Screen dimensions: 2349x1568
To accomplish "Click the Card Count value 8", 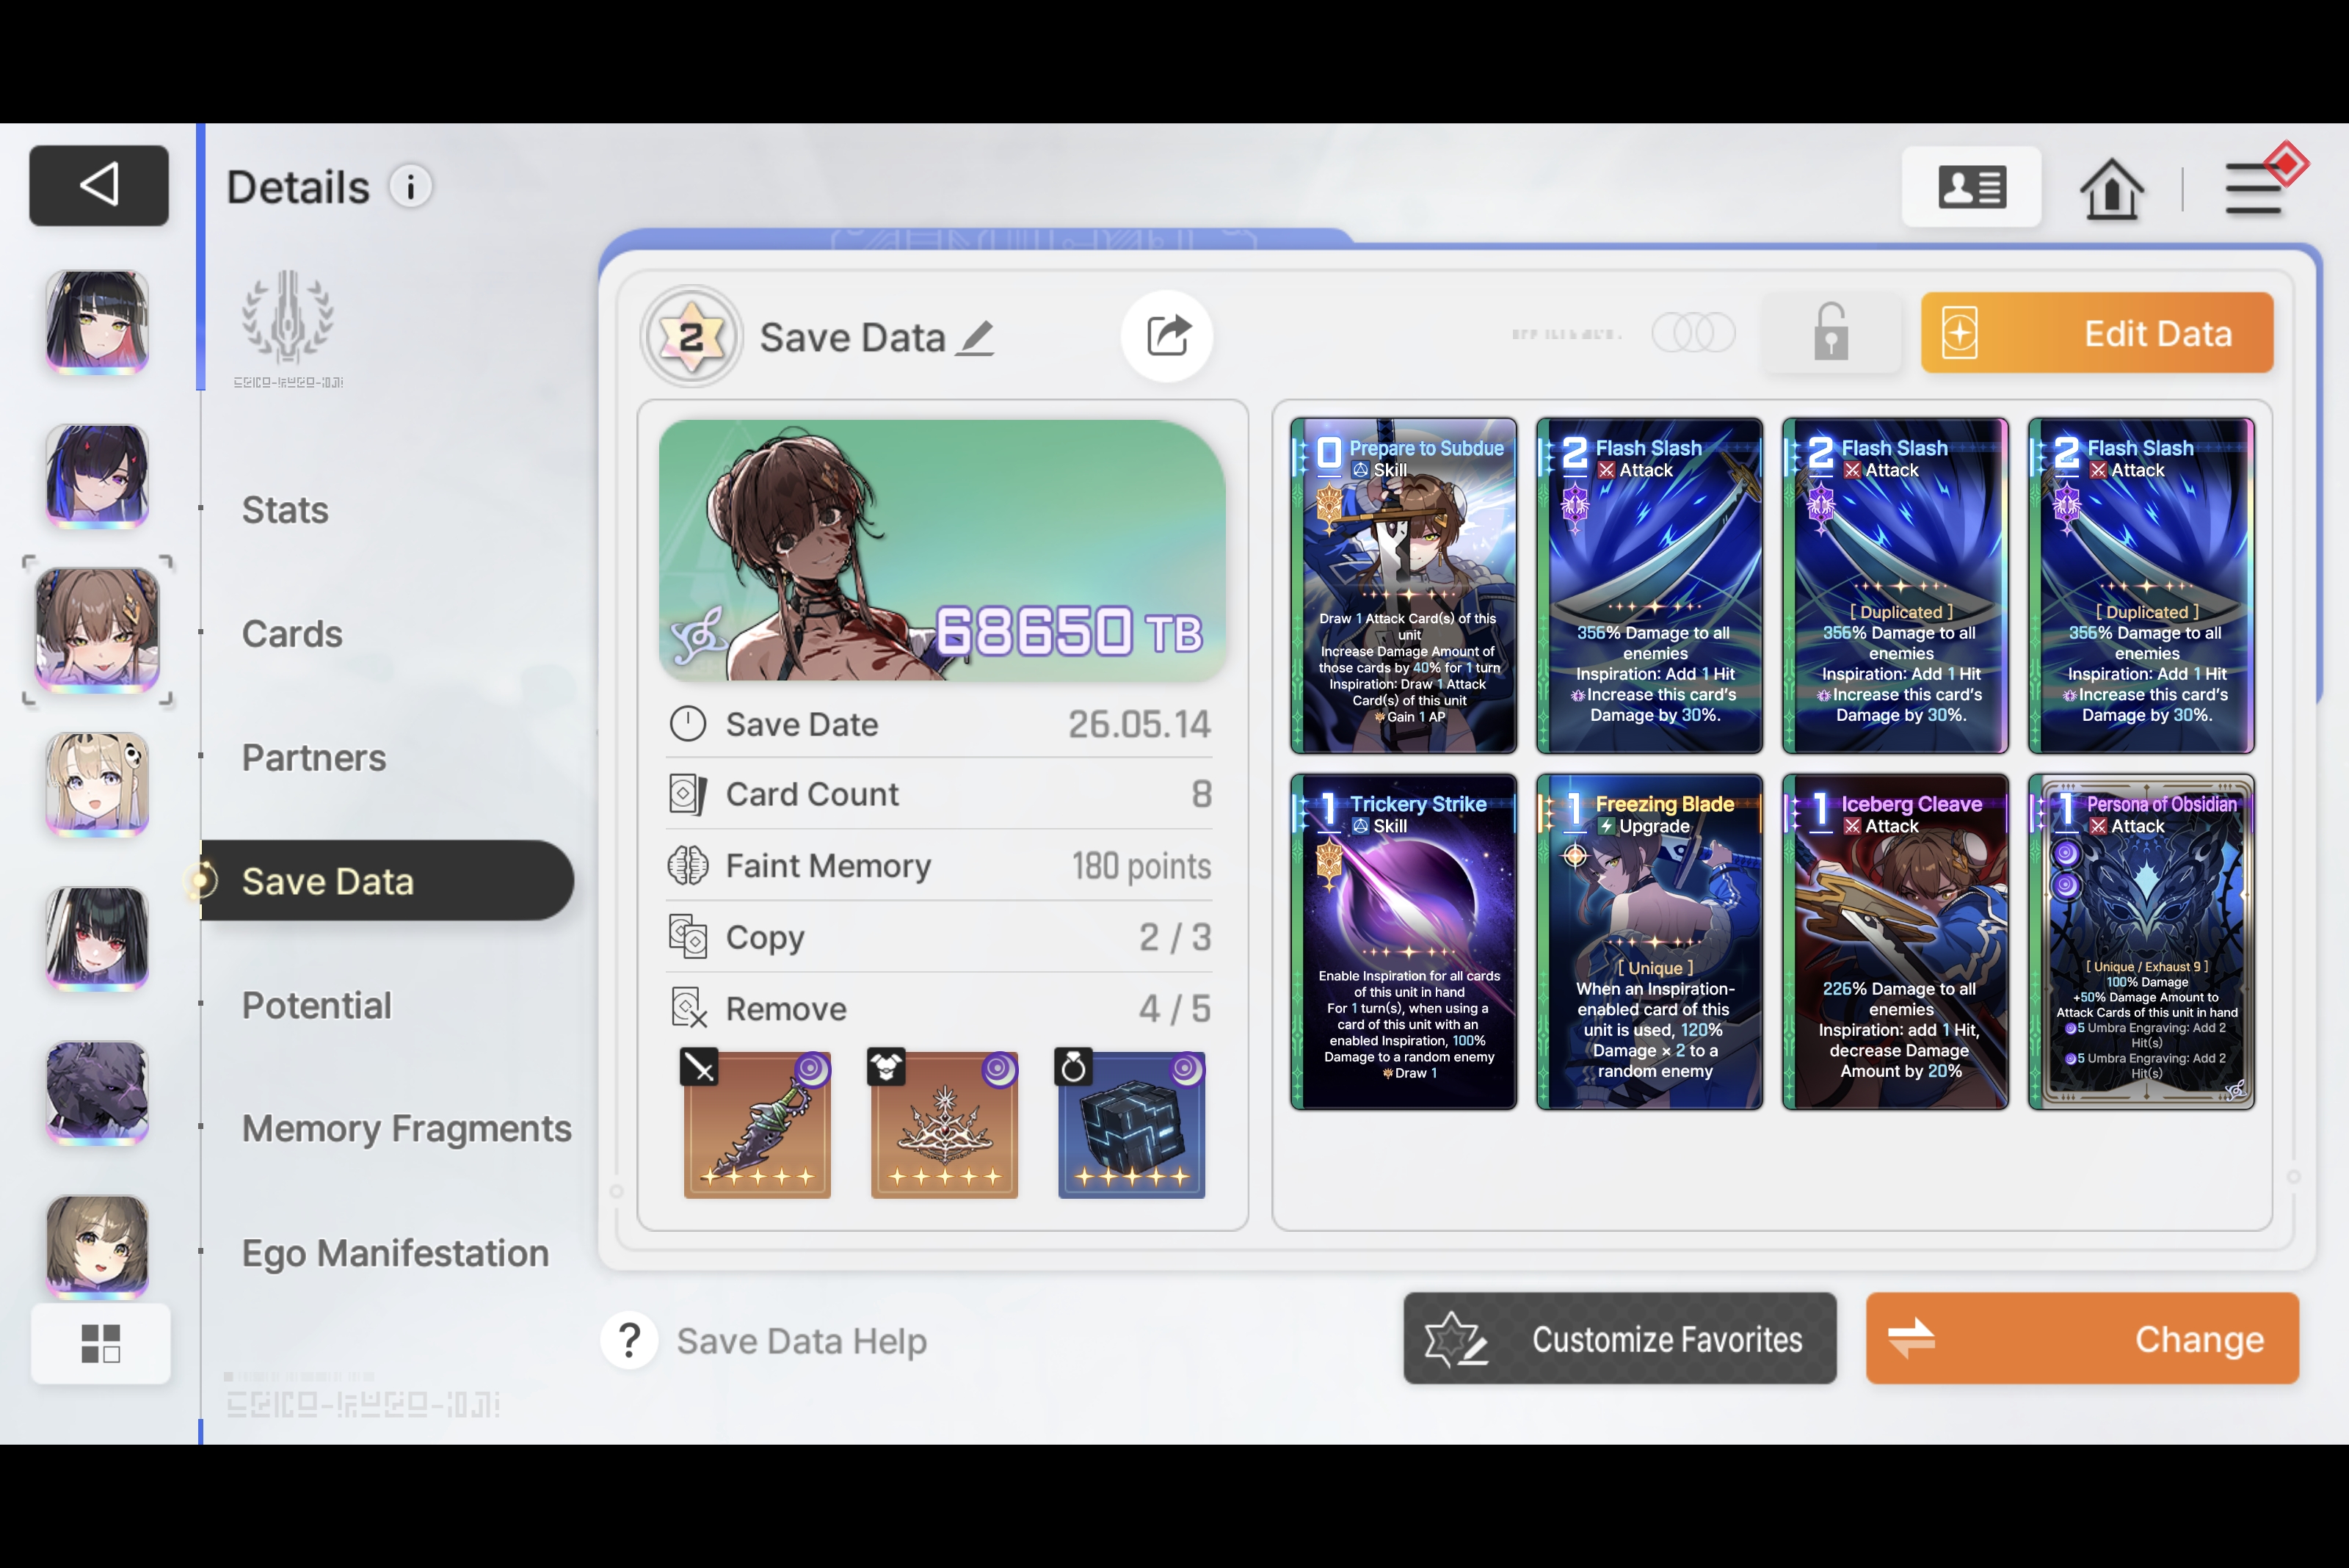I will coord(1201,794).
